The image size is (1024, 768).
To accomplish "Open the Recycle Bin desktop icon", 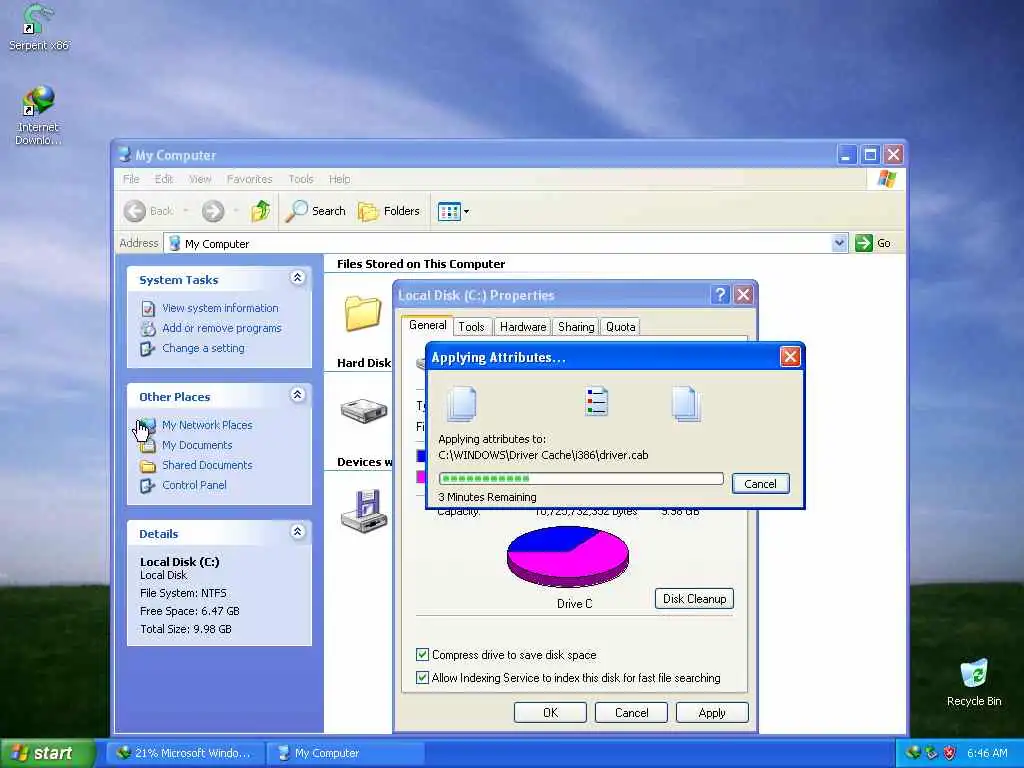I will (x=974, y=682).
